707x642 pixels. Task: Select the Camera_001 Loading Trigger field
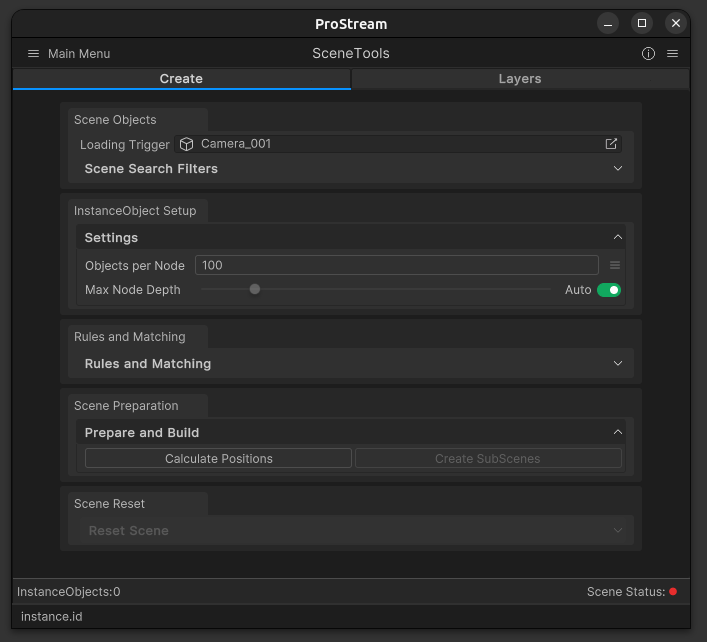(x=398, y=144)
